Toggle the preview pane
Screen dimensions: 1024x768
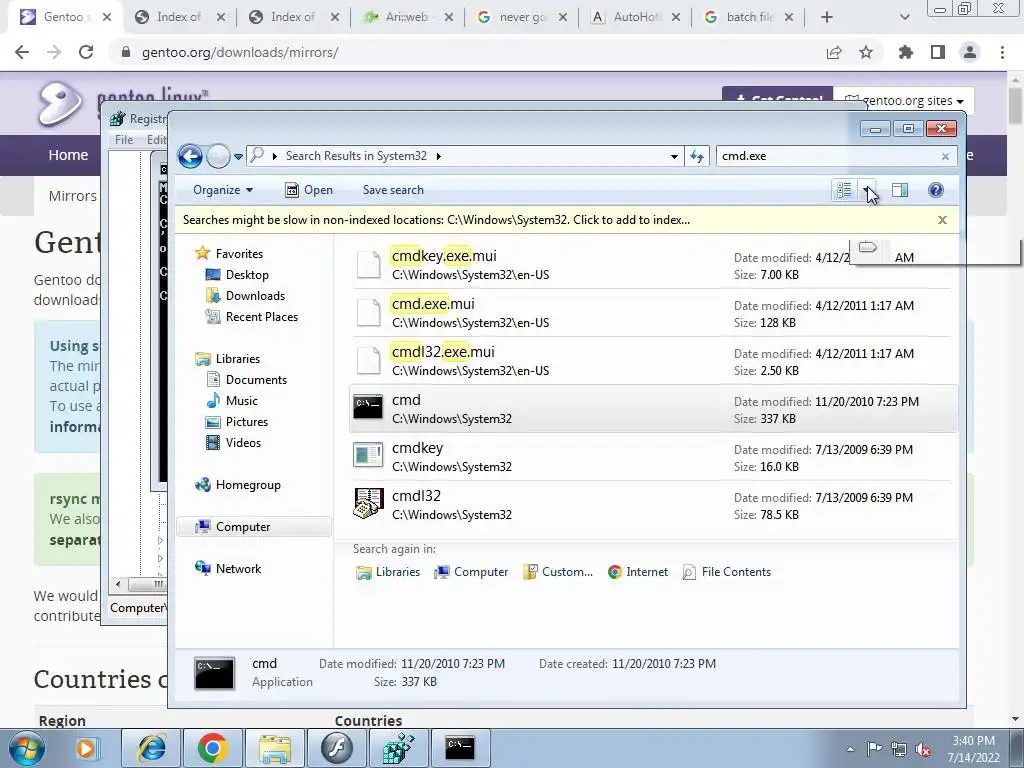coord(900,190)
